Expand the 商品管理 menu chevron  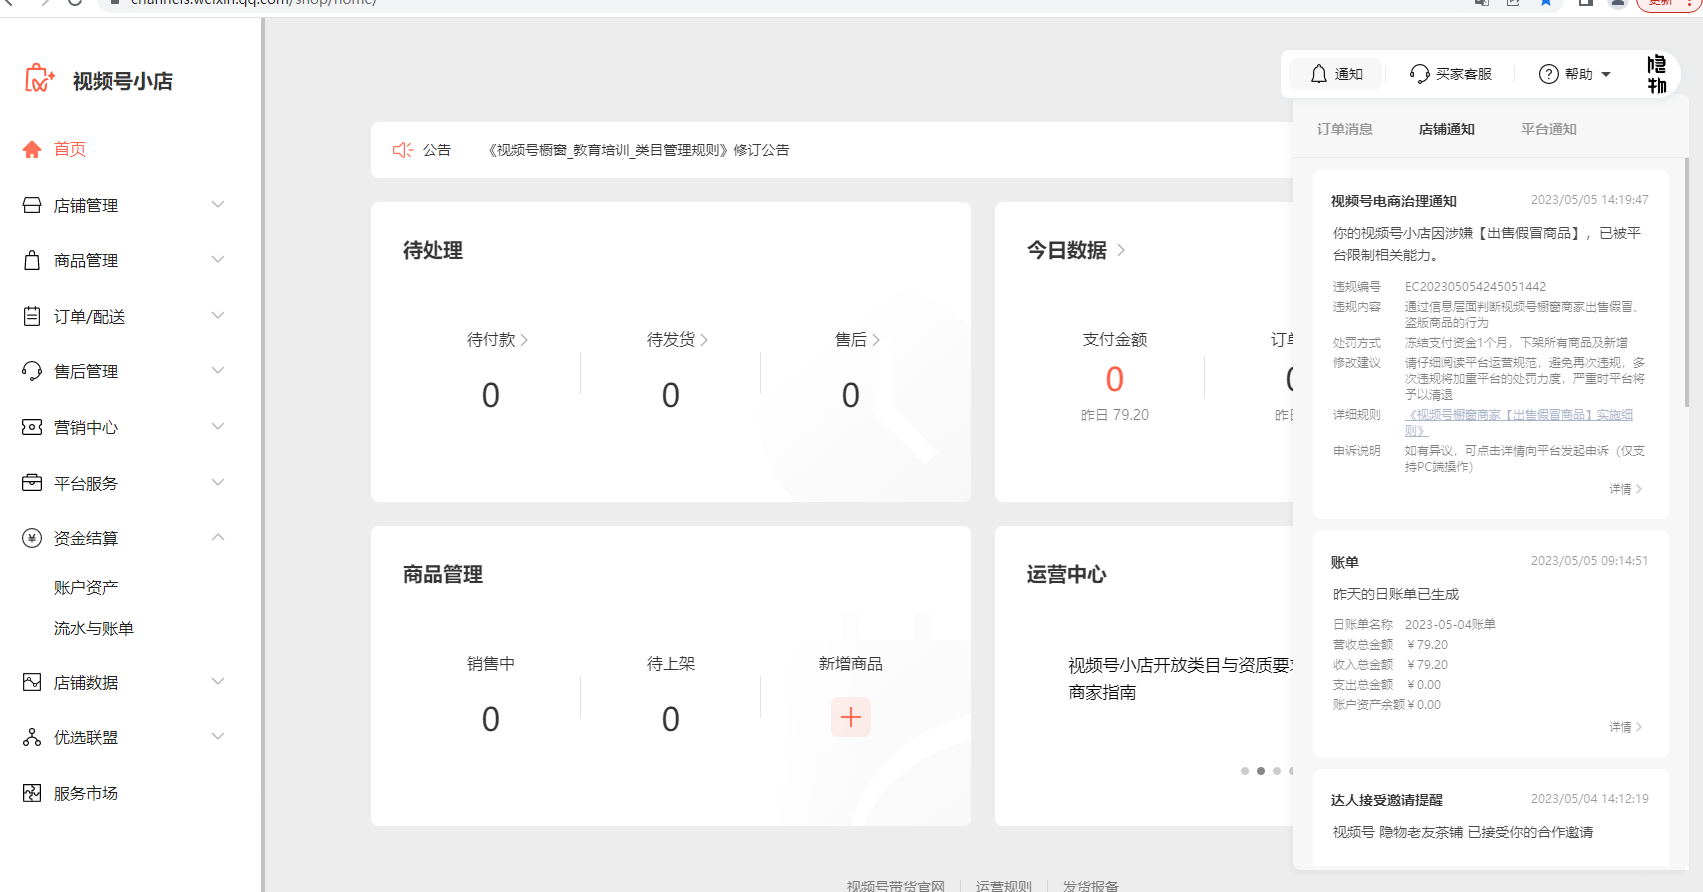218,259
